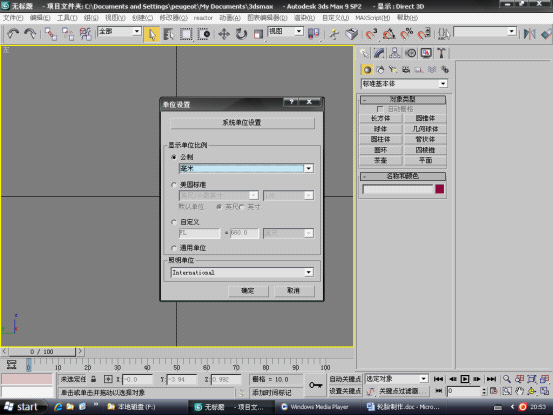Open the Modify command panel tab
The width and height of the screenshot is (553, 415).
click(379, 53)
